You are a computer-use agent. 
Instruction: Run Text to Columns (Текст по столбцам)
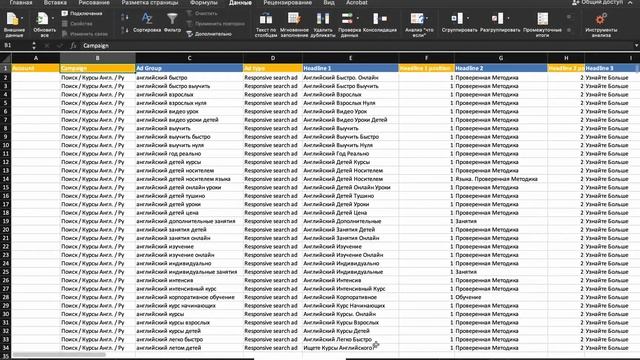pos(266,24)
